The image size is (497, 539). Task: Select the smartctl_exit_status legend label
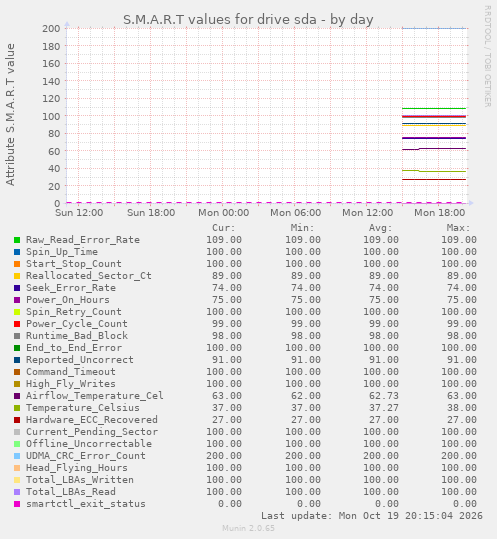86,504
